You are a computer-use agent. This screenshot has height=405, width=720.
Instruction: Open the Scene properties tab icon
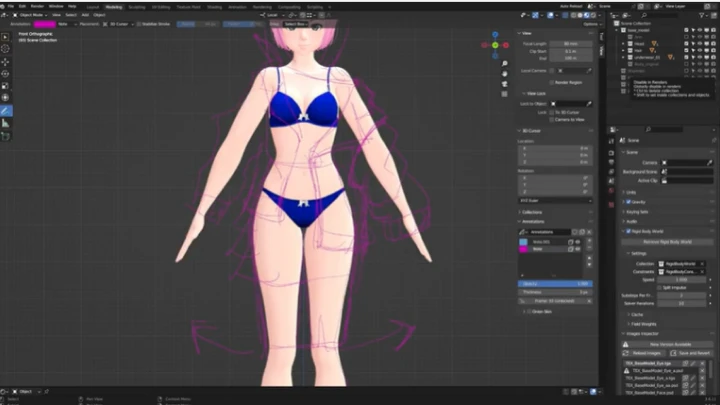611,181
